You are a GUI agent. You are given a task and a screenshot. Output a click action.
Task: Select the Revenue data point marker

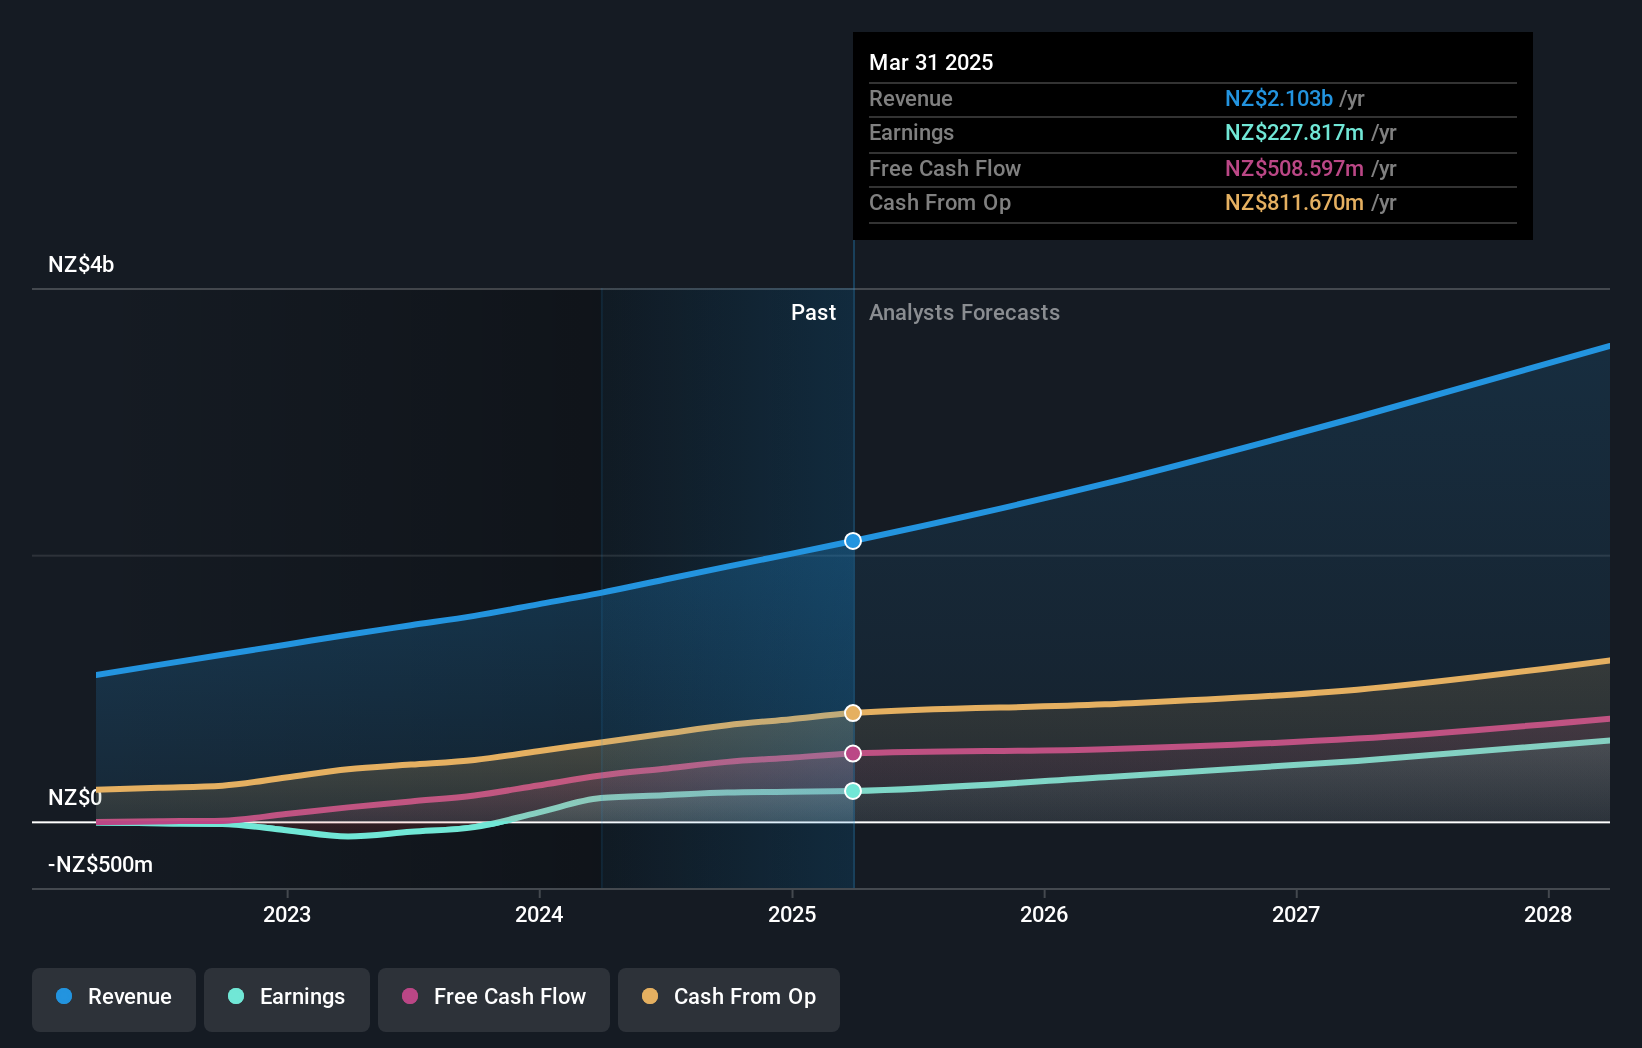click(x=852, y=541)
